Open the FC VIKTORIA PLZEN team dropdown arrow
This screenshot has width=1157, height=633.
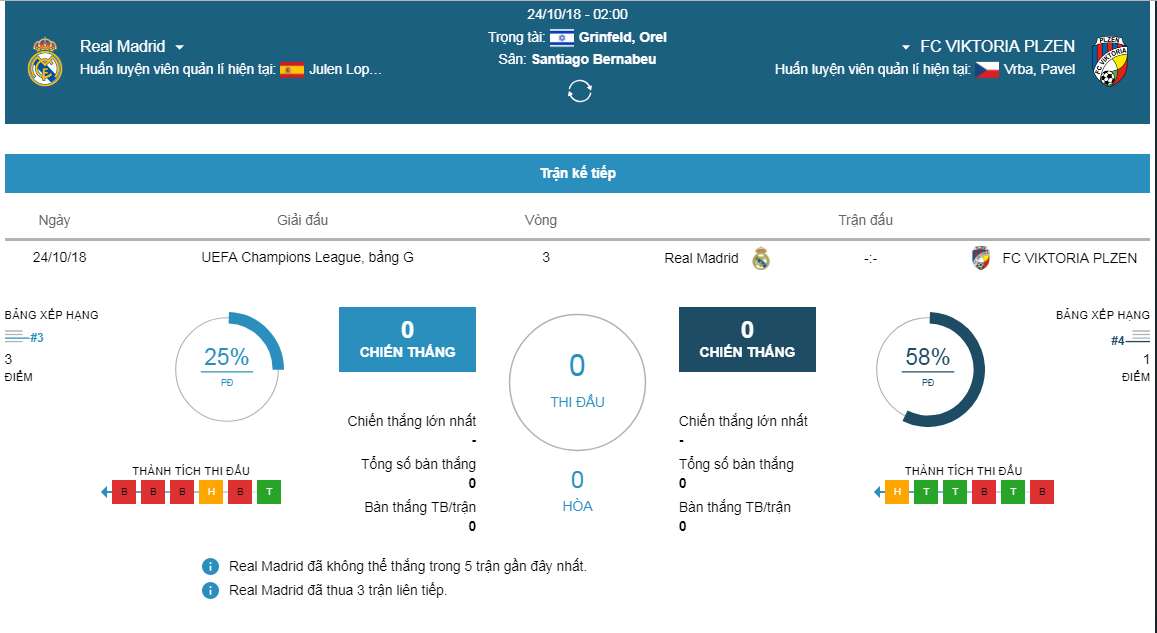coord(905,47)
